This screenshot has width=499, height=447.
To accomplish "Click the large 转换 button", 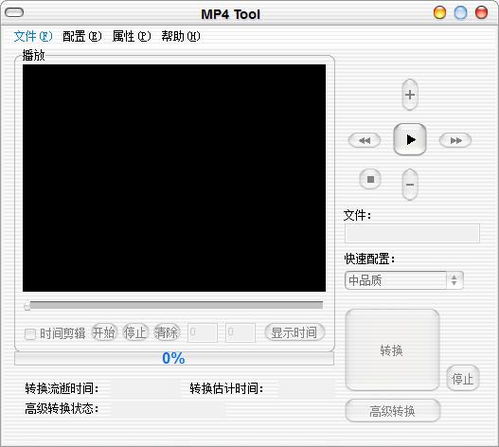I will [x=392, y=350].
